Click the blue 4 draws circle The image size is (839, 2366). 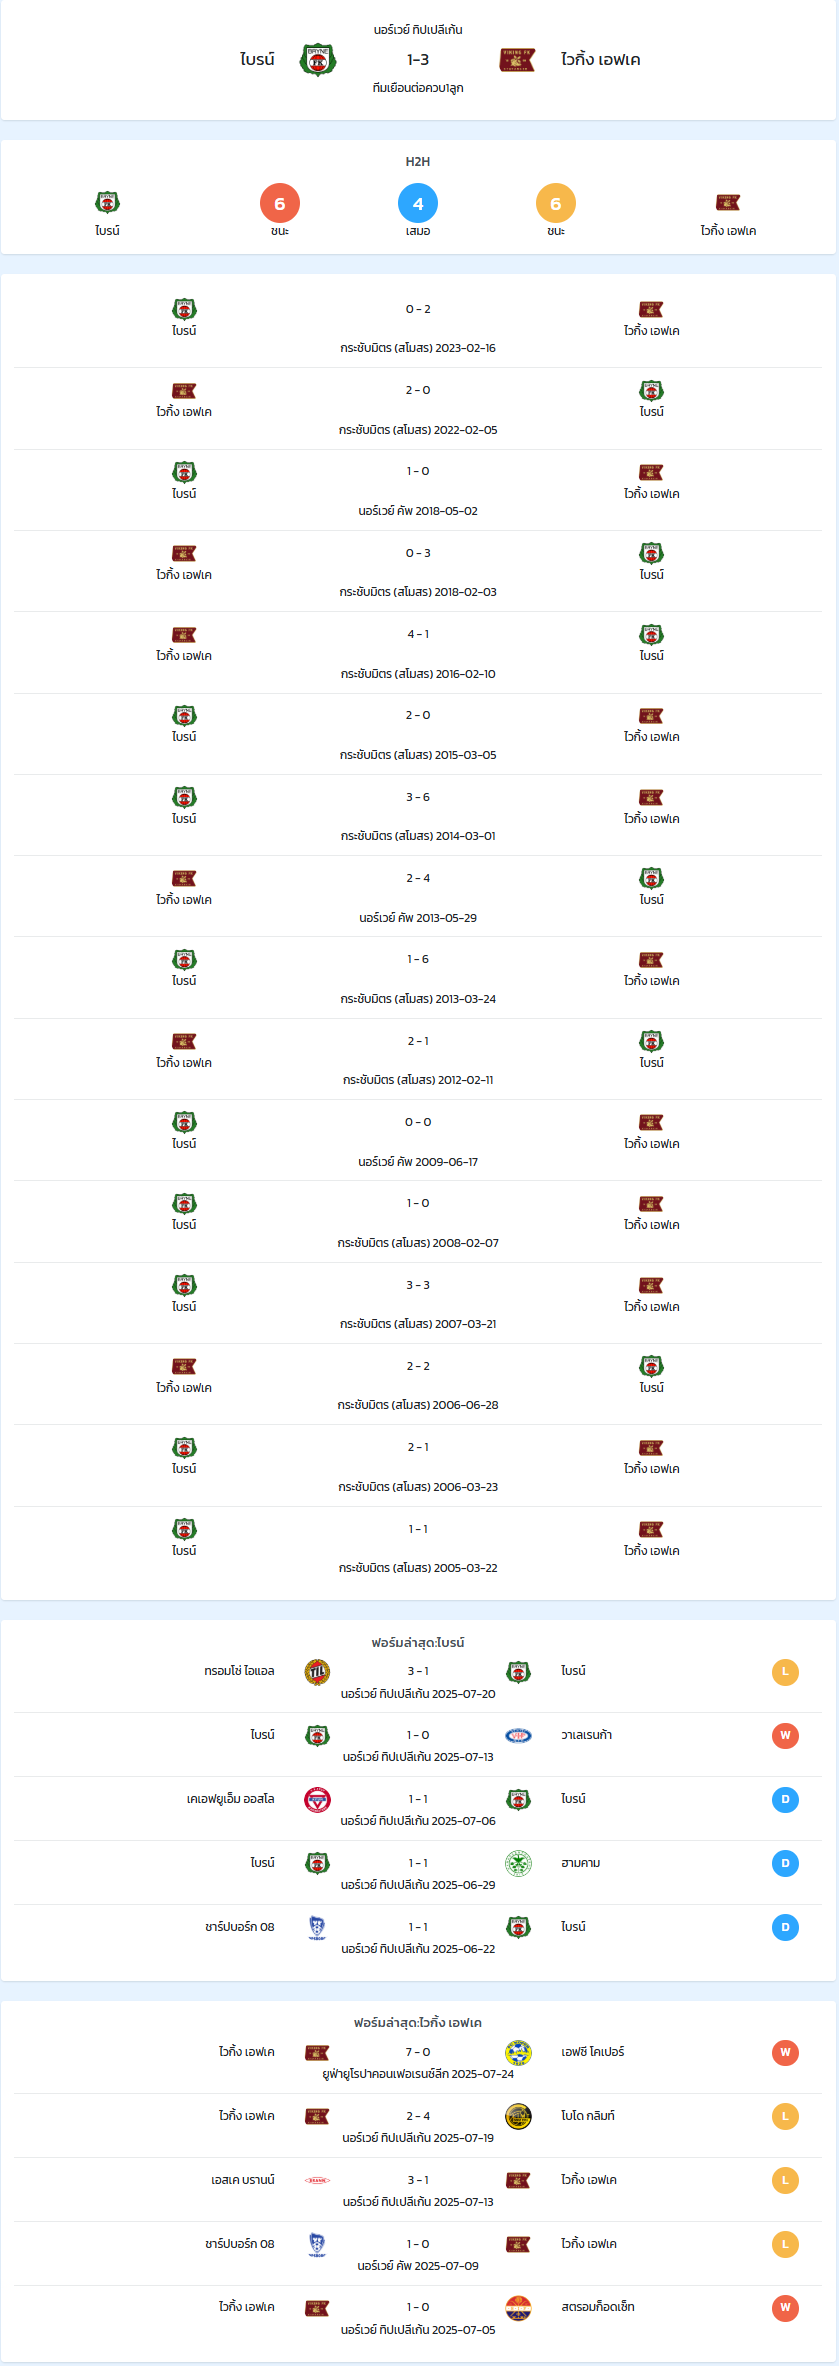tap(418, 203)
